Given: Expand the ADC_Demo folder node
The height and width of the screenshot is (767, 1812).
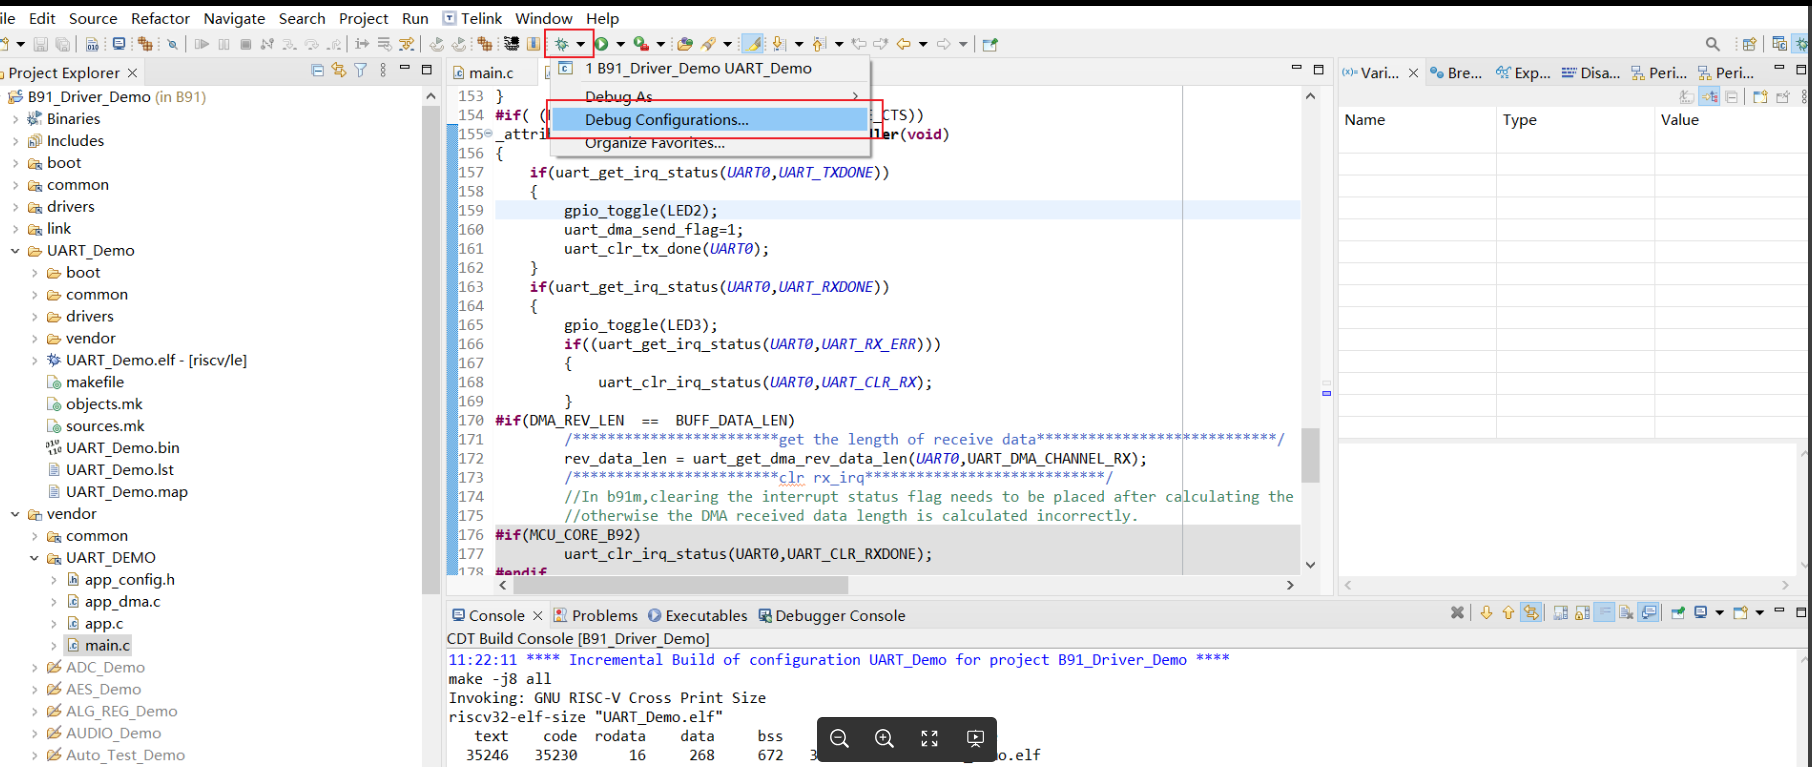Looking at the screenshot, I should pos(34,668).
